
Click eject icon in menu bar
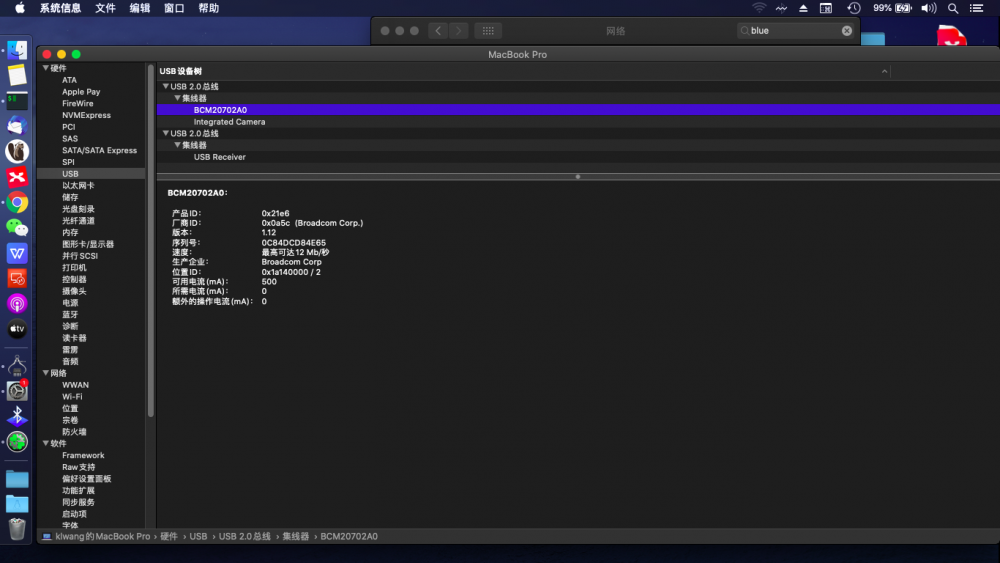[x=804, y=8]
